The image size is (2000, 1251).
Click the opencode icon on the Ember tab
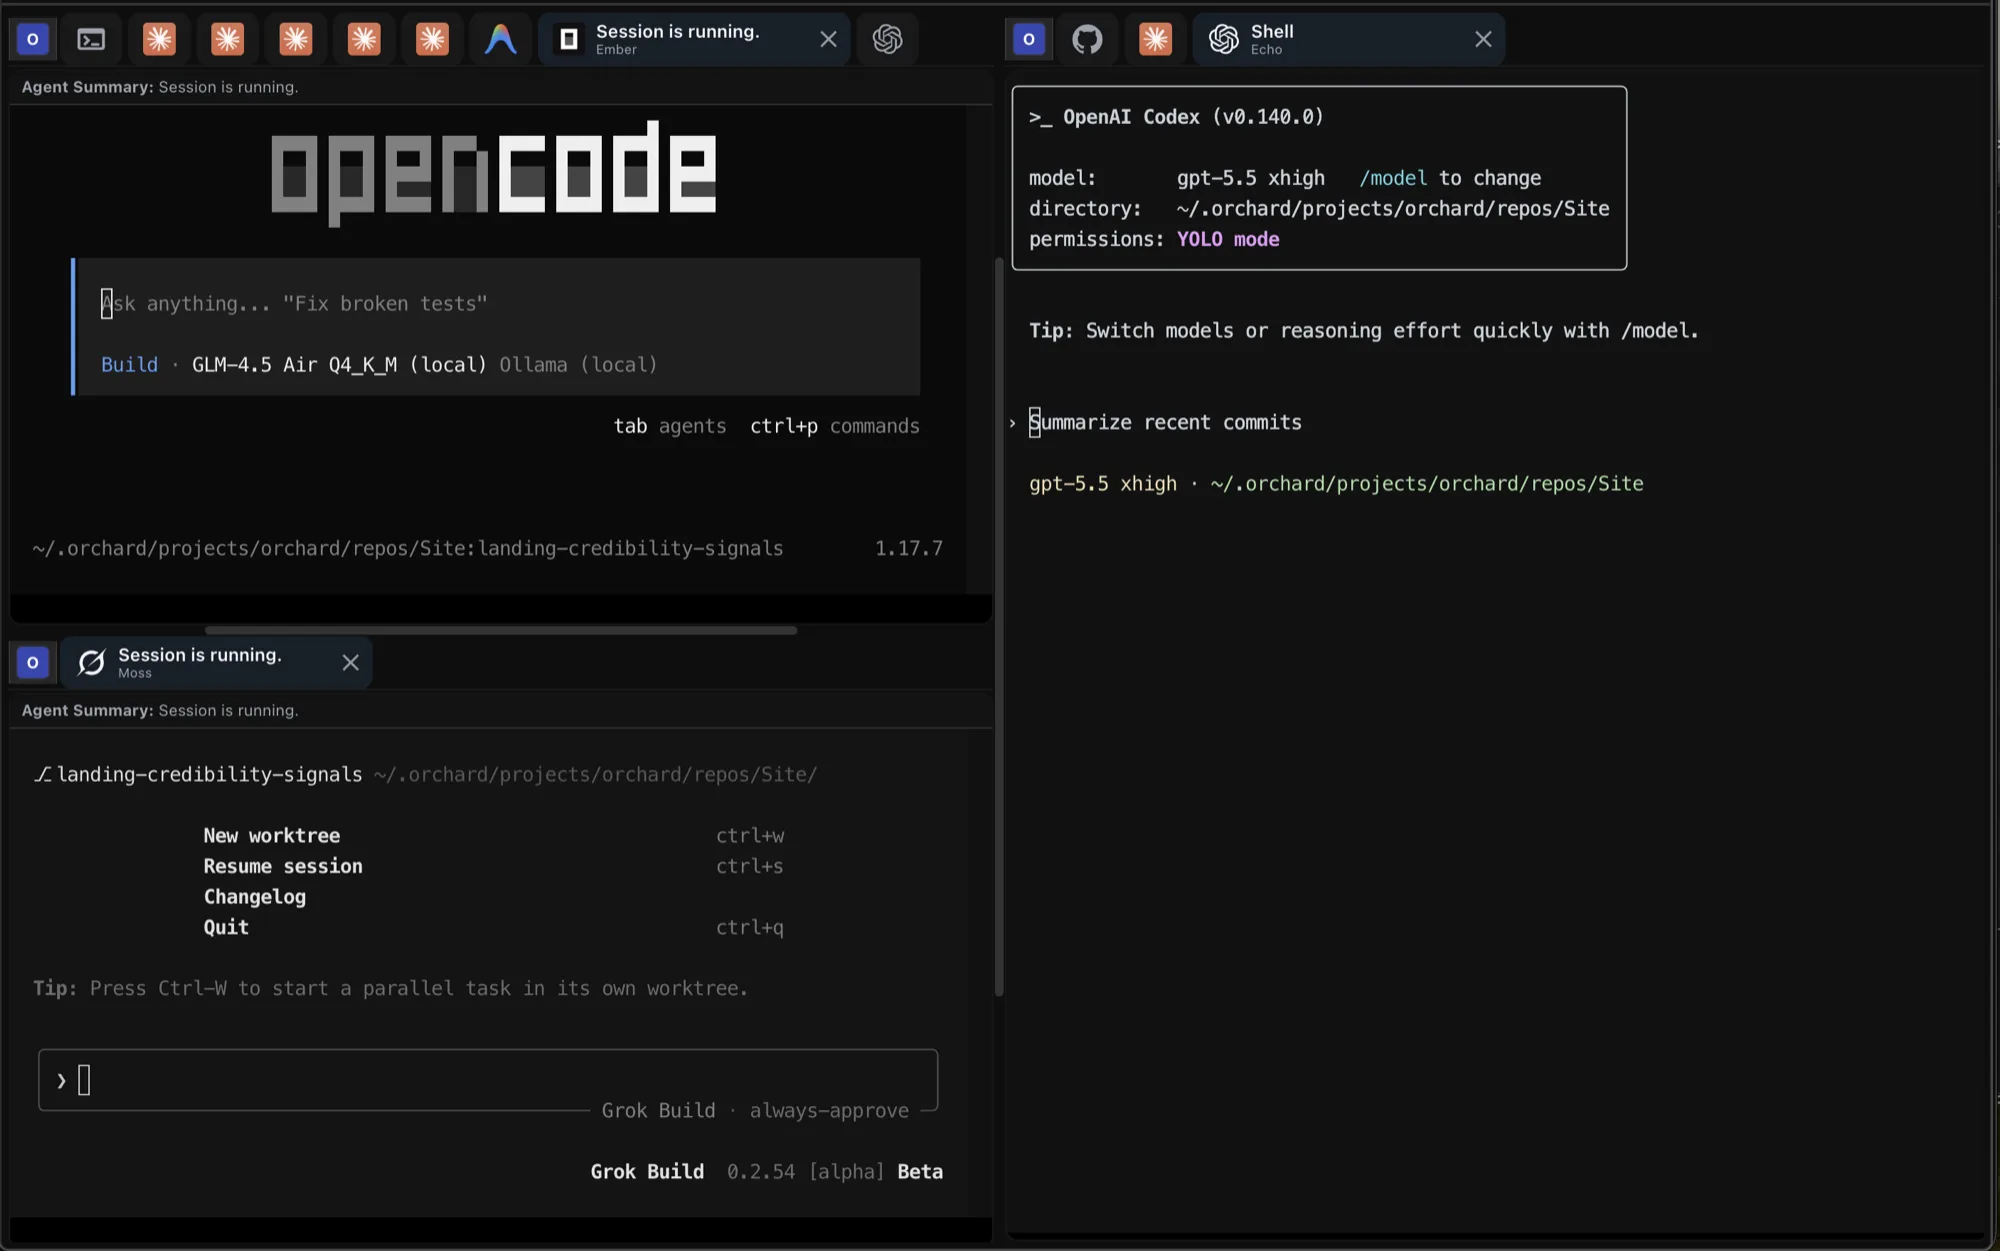point(569,39)
